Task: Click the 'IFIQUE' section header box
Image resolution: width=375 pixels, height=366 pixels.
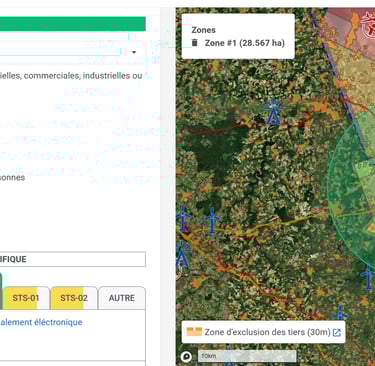Action: (73, 259)
